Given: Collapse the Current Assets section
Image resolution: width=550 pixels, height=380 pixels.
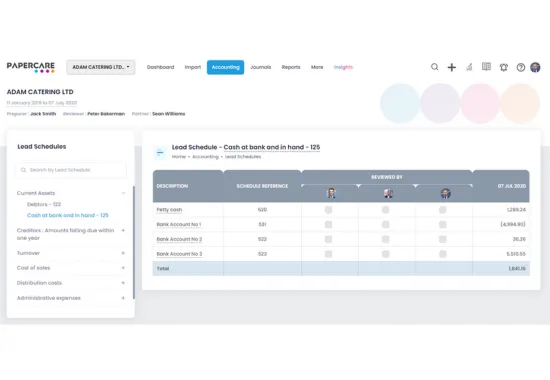Looking at the screenshot, I should pos(123,193).
